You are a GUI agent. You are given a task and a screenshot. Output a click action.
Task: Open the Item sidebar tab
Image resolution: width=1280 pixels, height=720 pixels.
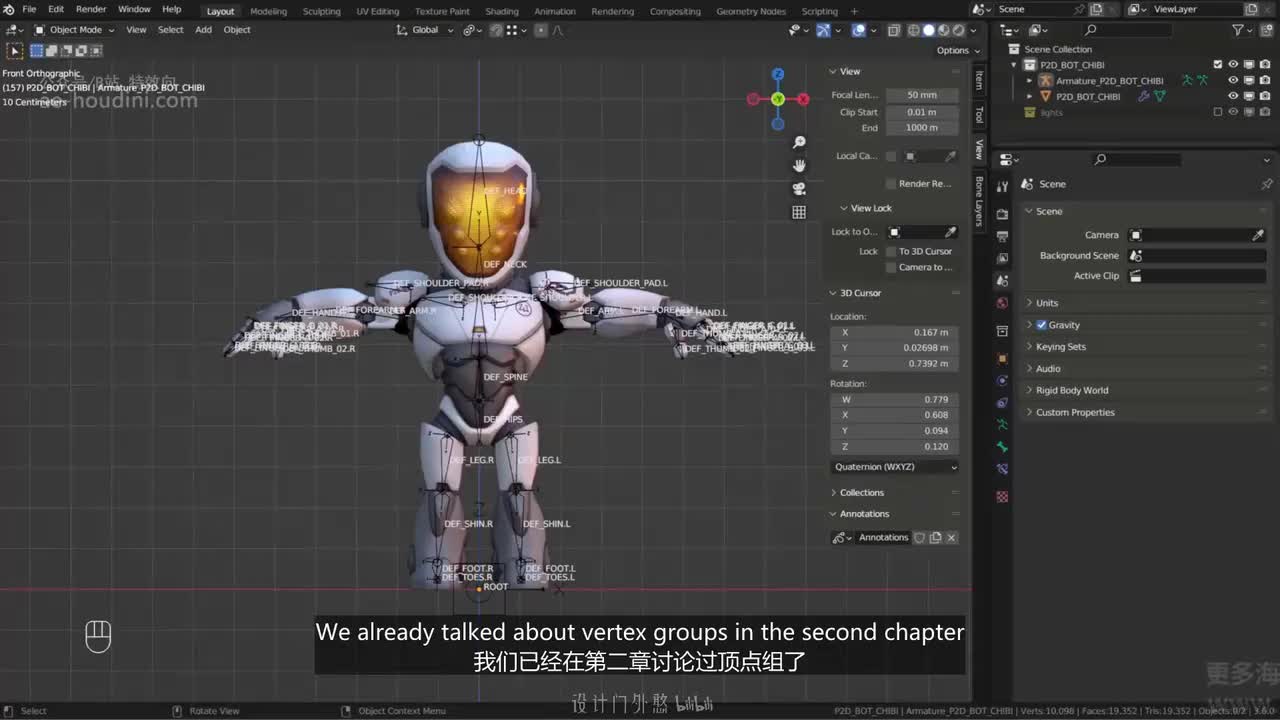pyautogui.click(x=979, y=80)
